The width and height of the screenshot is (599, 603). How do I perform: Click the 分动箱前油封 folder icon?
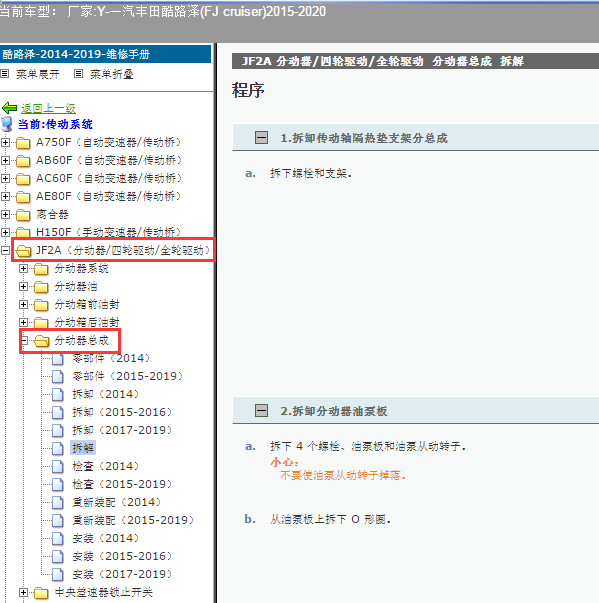[x=41, y=305]
